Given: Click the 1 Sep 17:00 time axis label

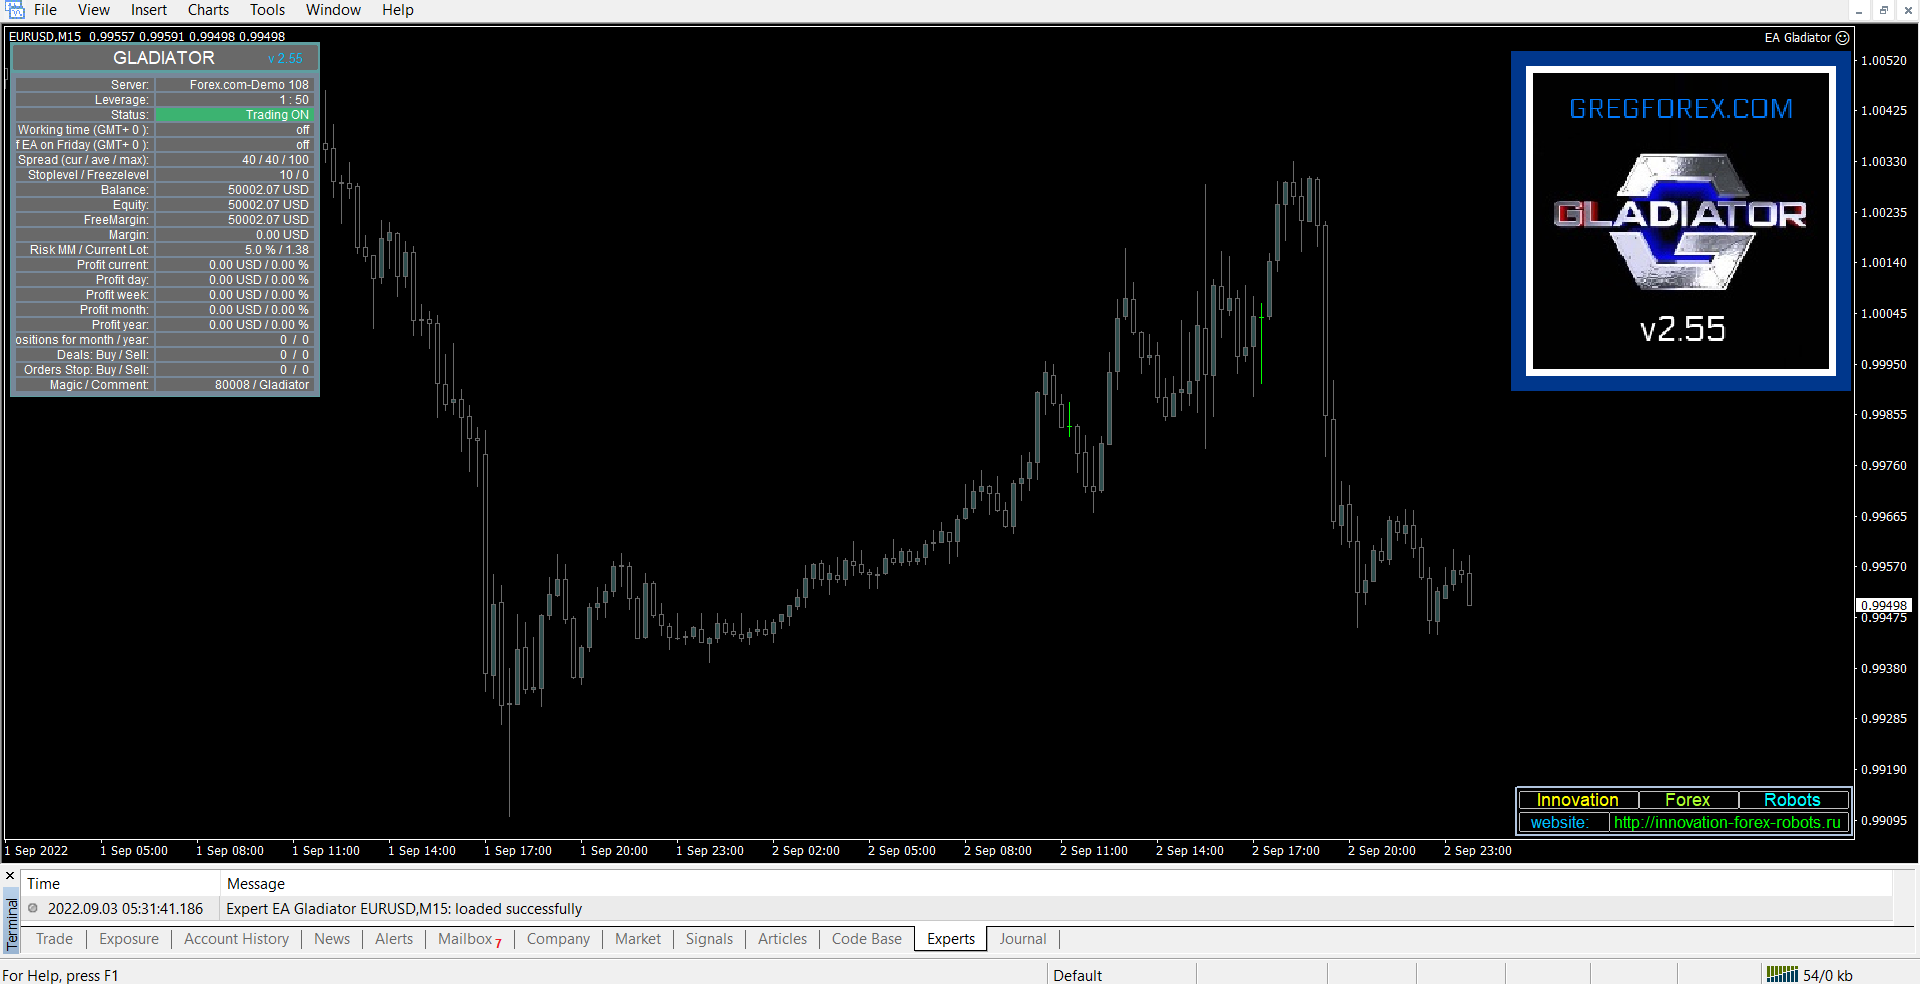Looking at the screenshot, I should click(x=518, y=851).
